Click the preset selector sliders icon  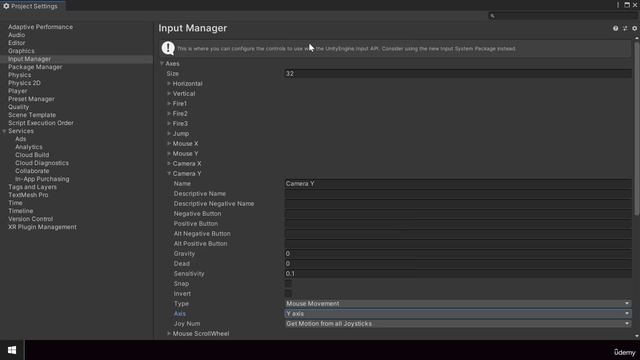coord(625,28)
